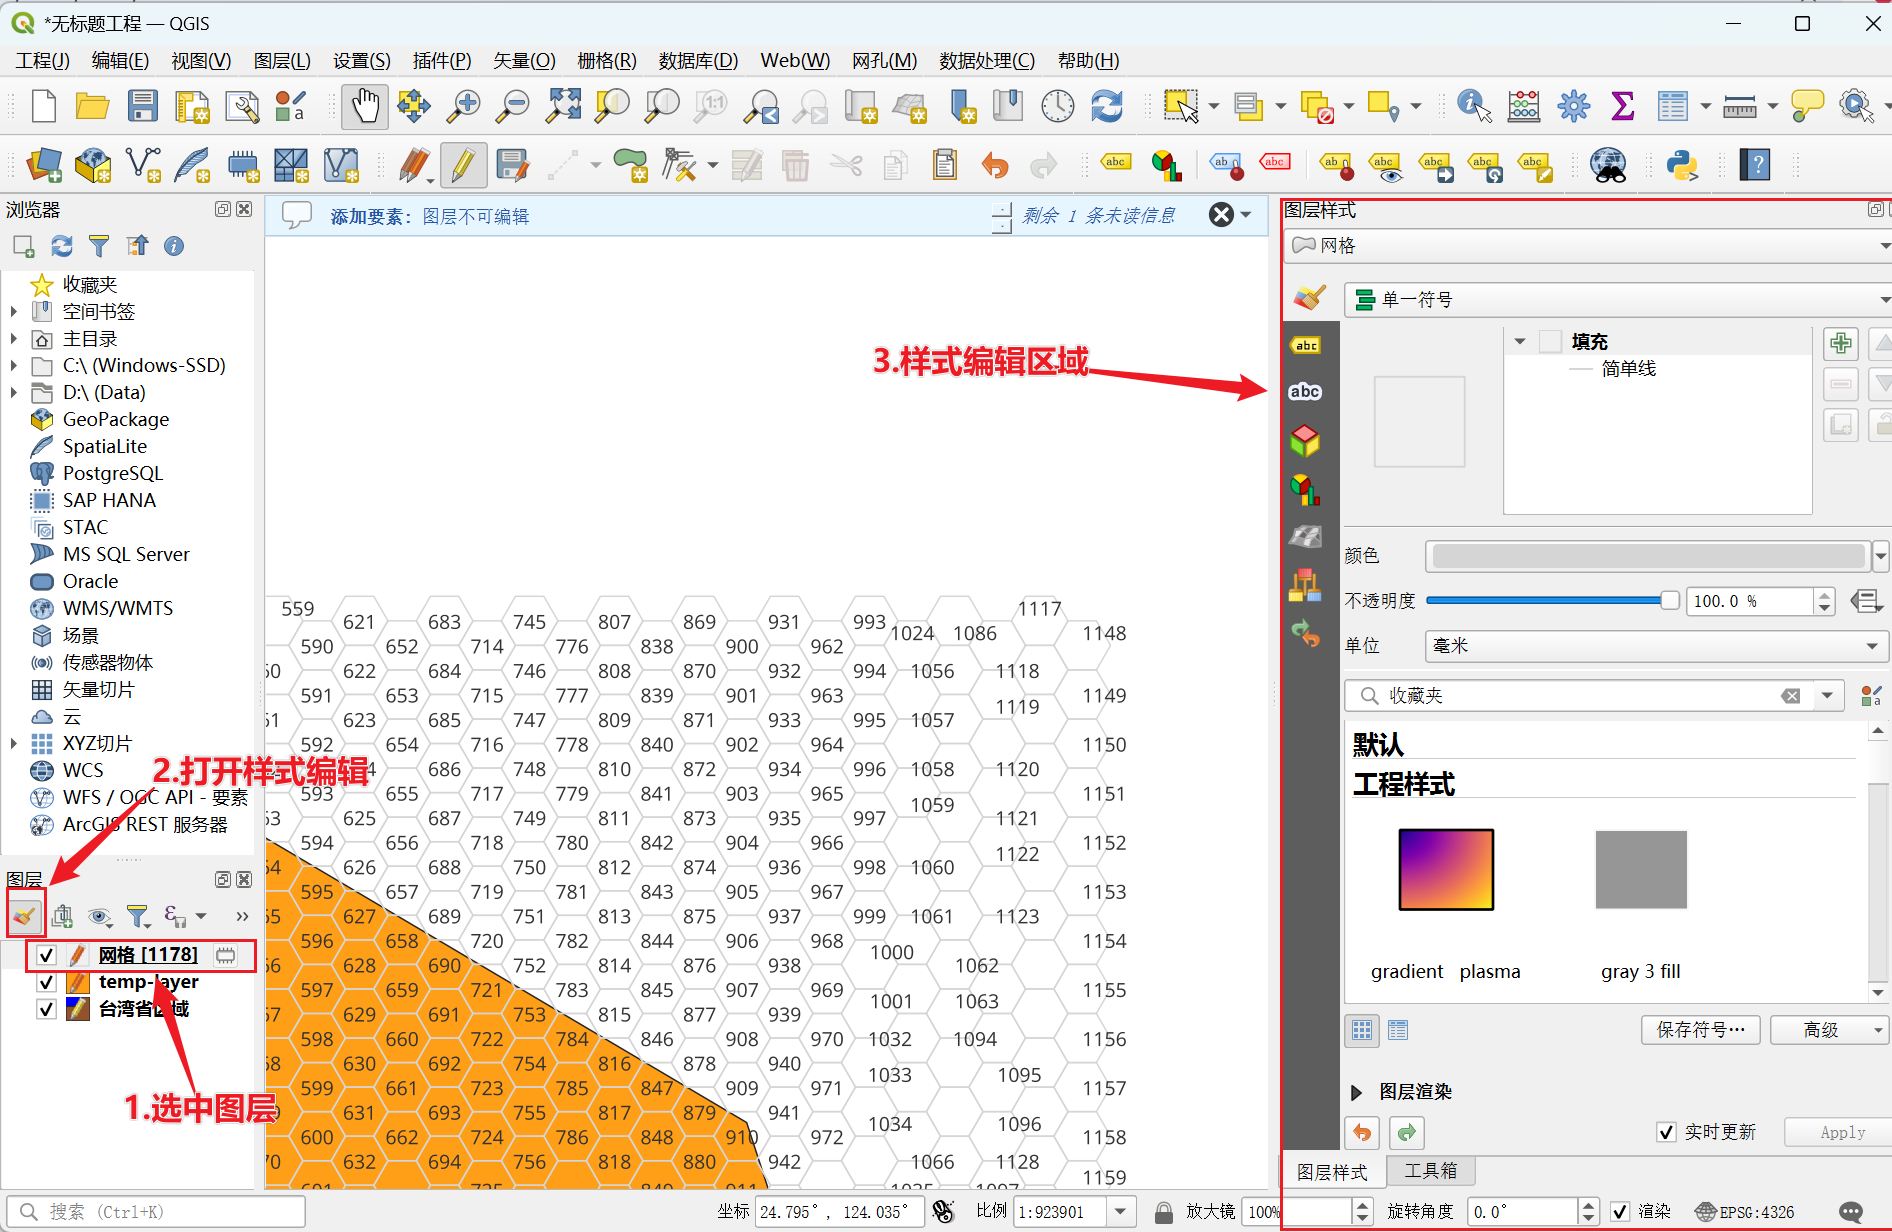Open the 栅格(R) menu
This screenshot has height=1232, width=1892.
[x=607, y=61]
